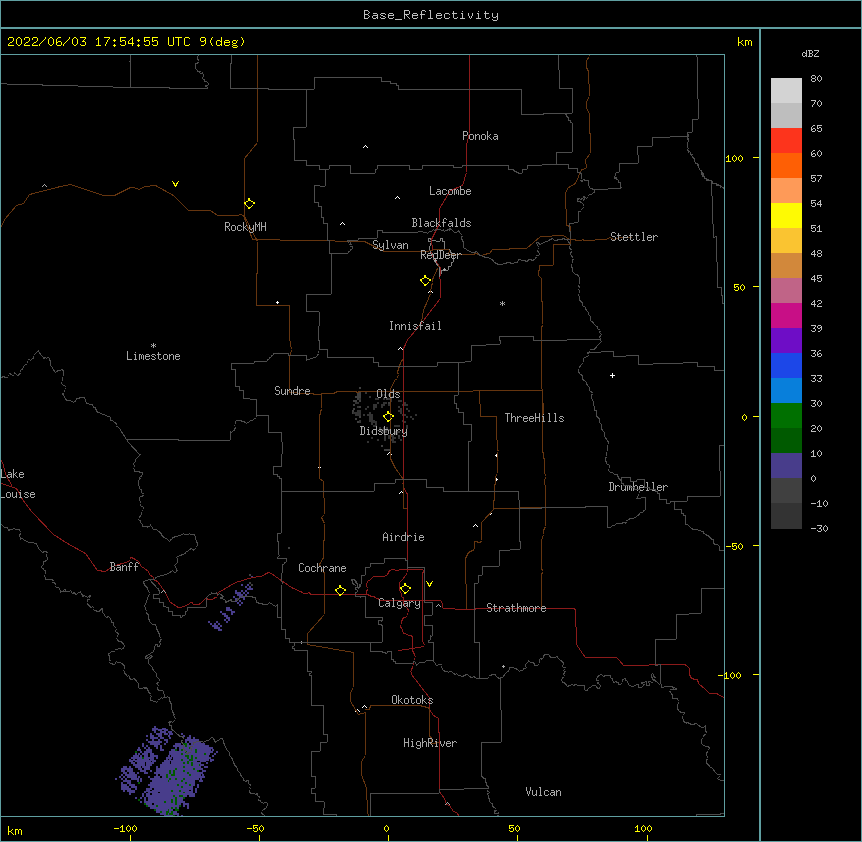Viewport: 862px width, 842px height.
Task: Click the small purple echo east of Banff
Action: [231, 607]
